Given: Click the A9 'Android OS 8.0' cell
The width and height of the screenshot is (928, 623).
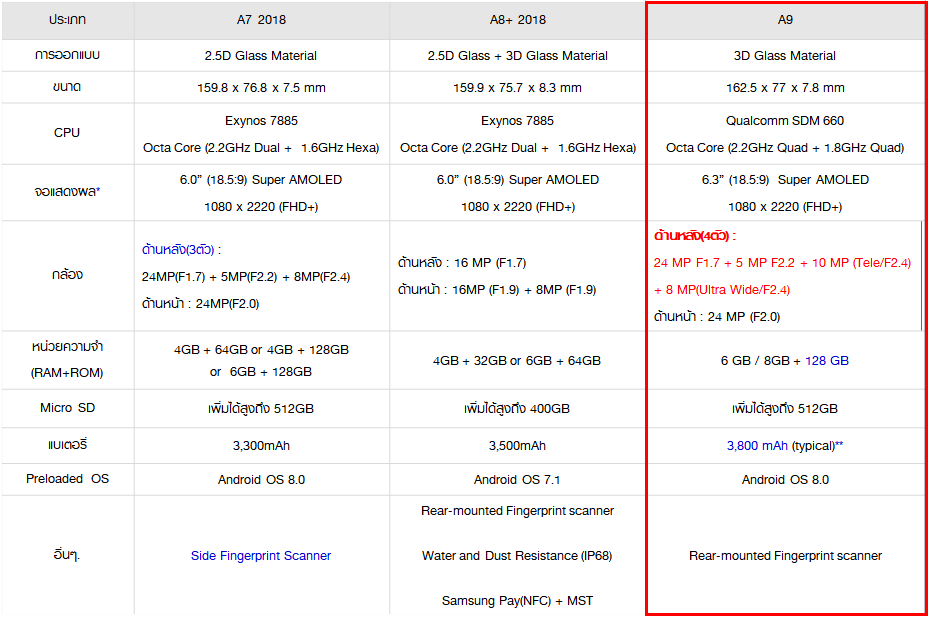Looking at the screenshot, I should [x=785, y=480].
